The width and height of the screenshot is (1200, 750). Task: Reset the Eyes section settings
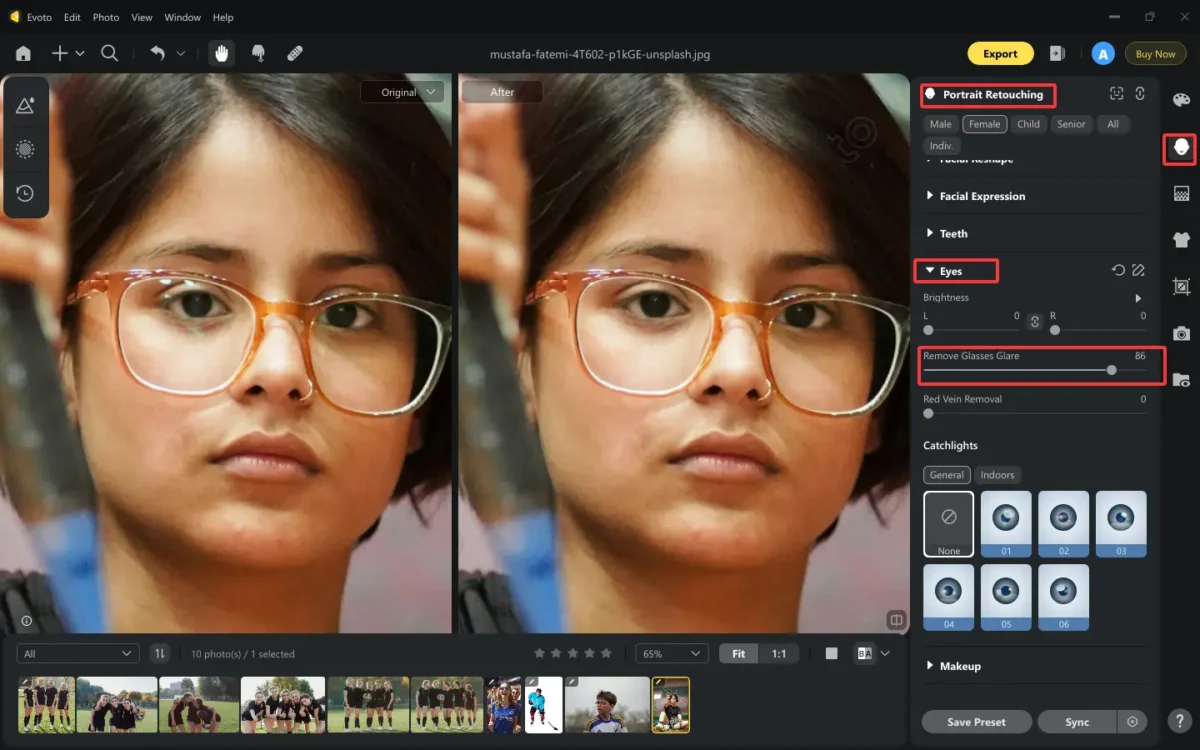click(1118, 271)
